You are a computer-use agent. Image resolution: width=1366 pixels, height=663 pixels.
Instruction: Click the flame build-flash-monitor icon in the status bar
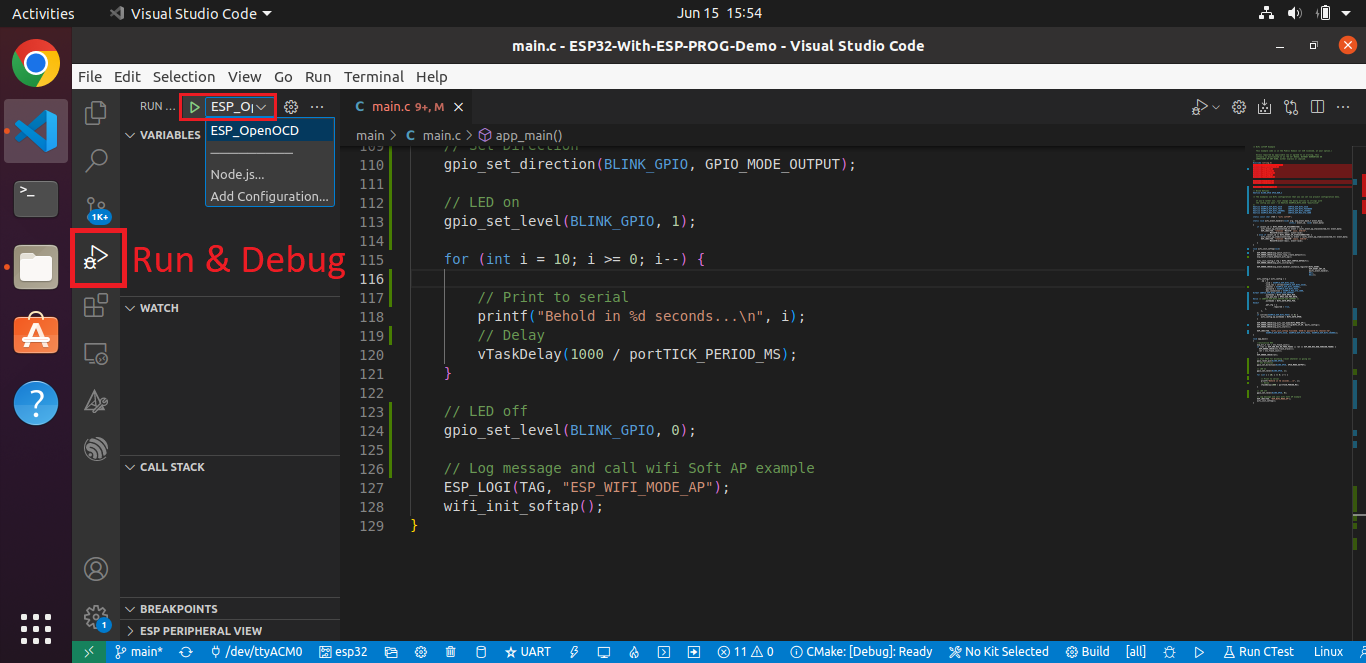634,652
